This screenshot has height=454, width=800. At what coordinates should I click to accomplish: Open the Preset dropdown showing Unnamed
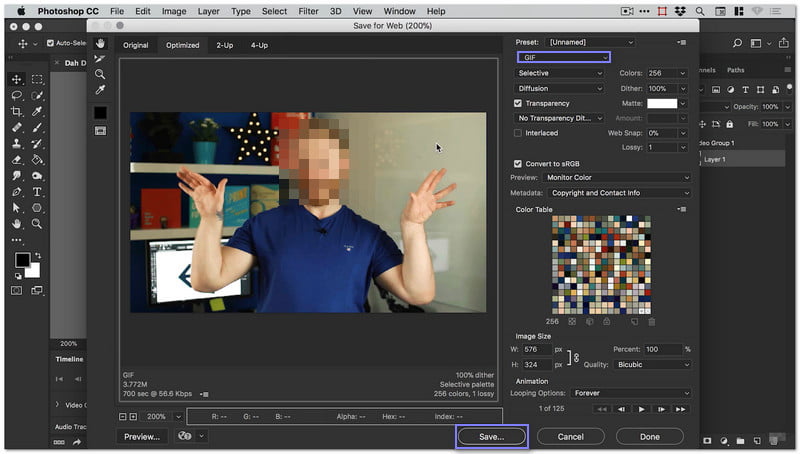[x=590, y=42]
